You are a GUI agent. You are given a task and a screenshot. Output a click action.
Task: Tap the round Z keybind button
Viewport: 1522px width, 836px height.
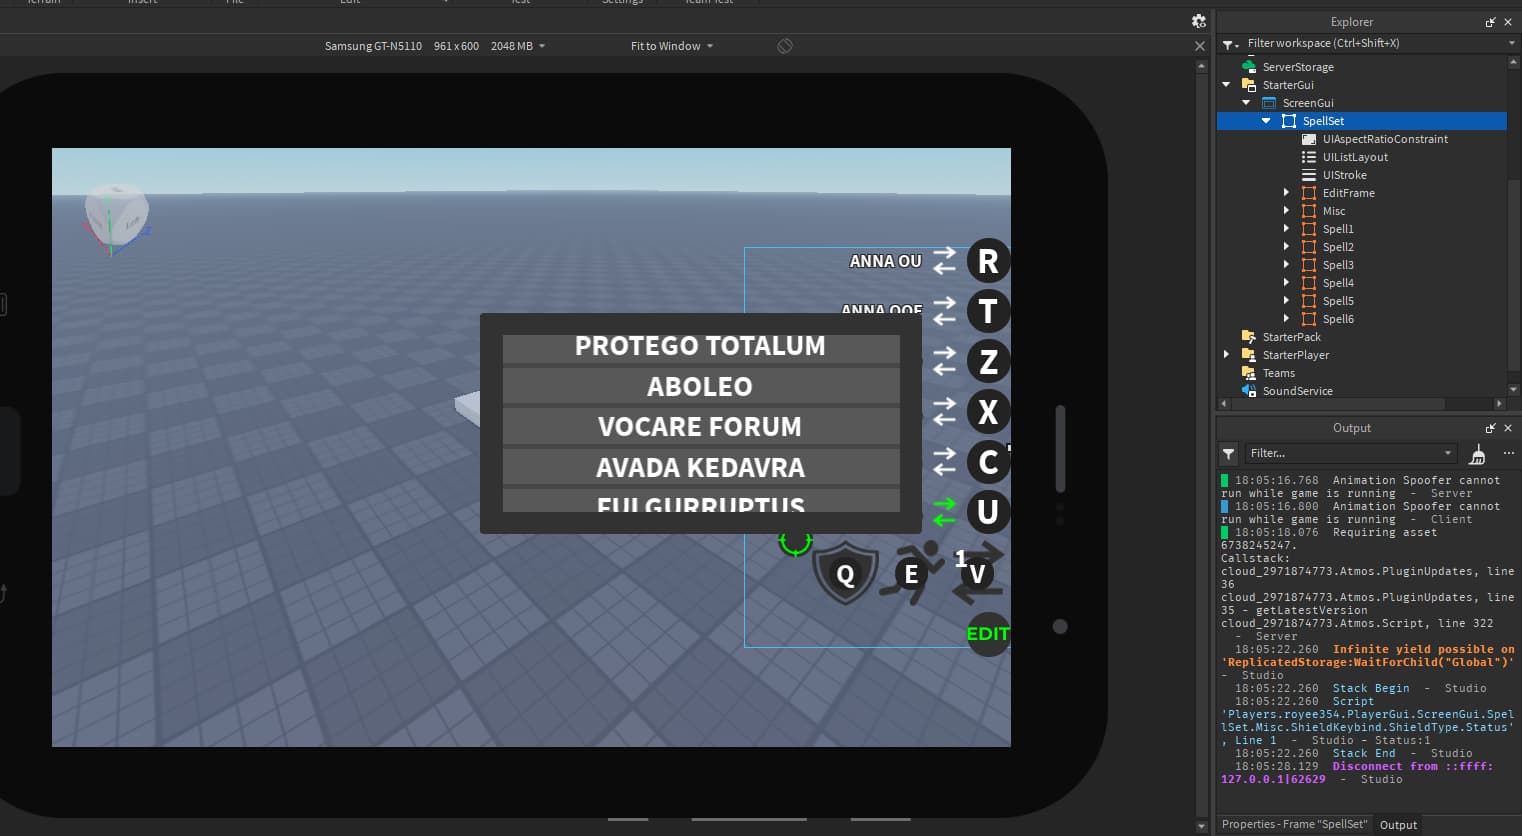click(x=988, y=361)
